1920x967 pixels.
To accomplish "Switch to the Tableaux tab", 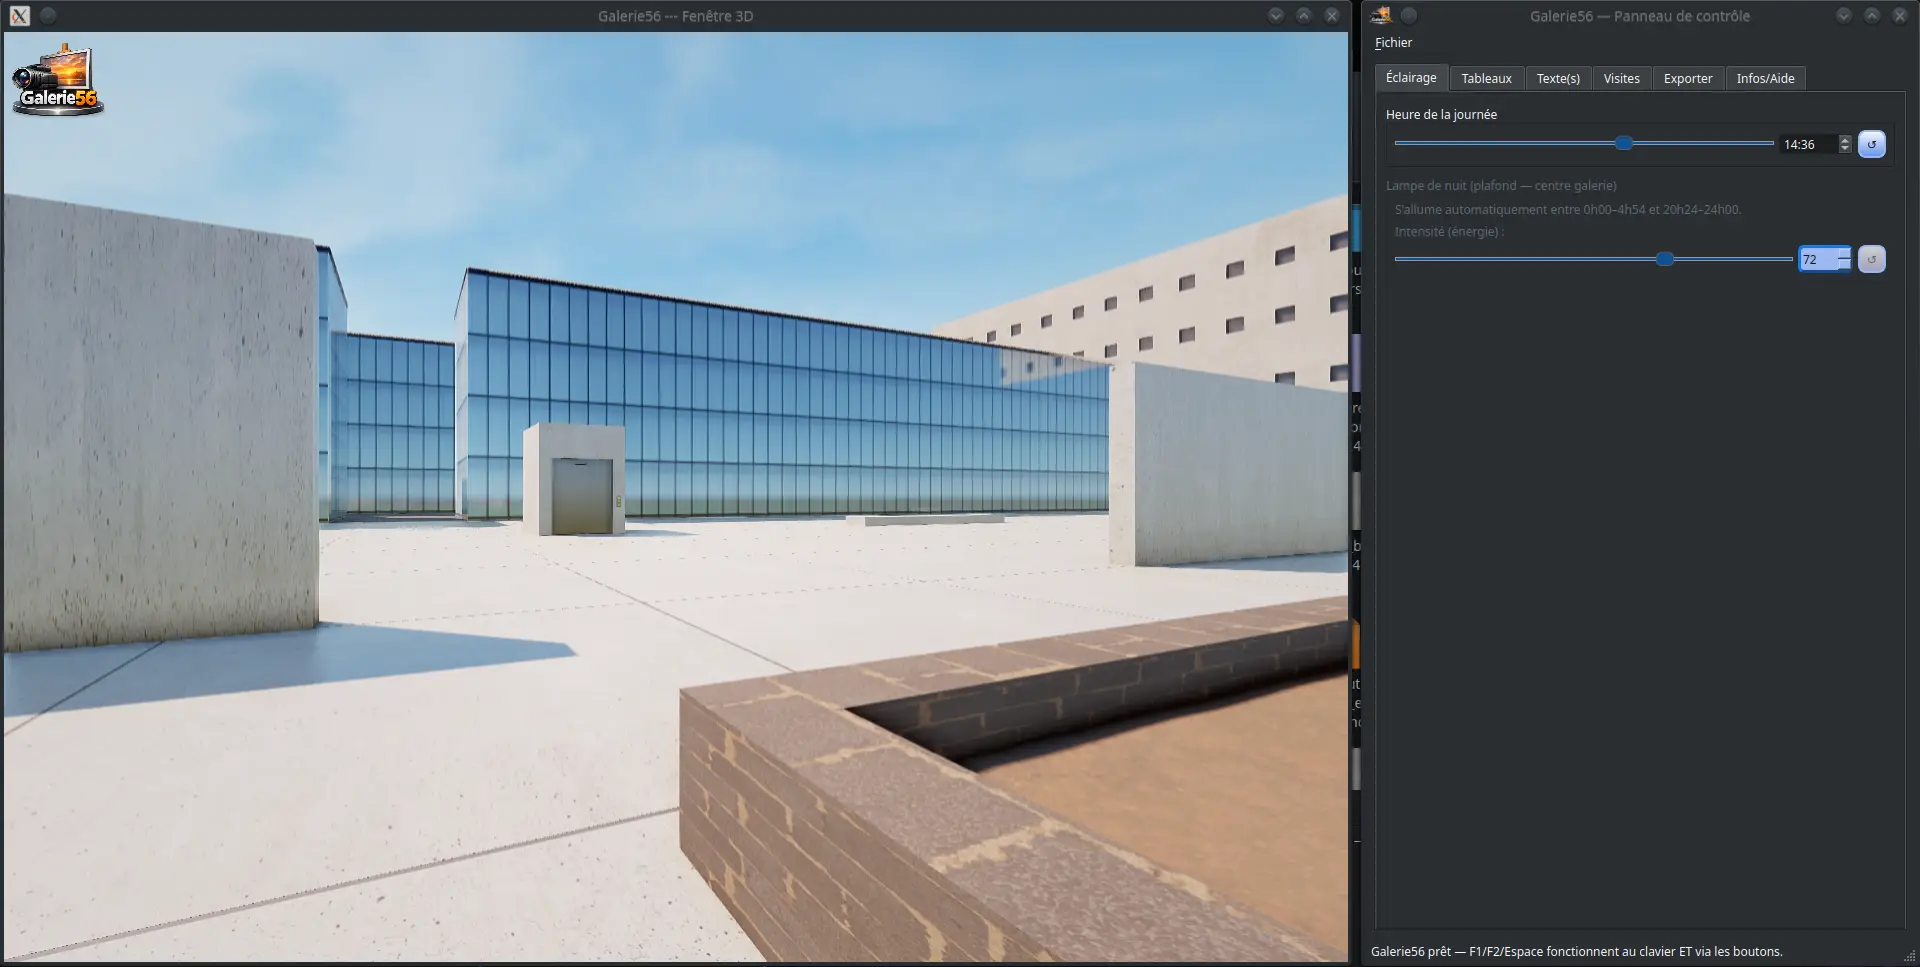I will (1486, 79).
